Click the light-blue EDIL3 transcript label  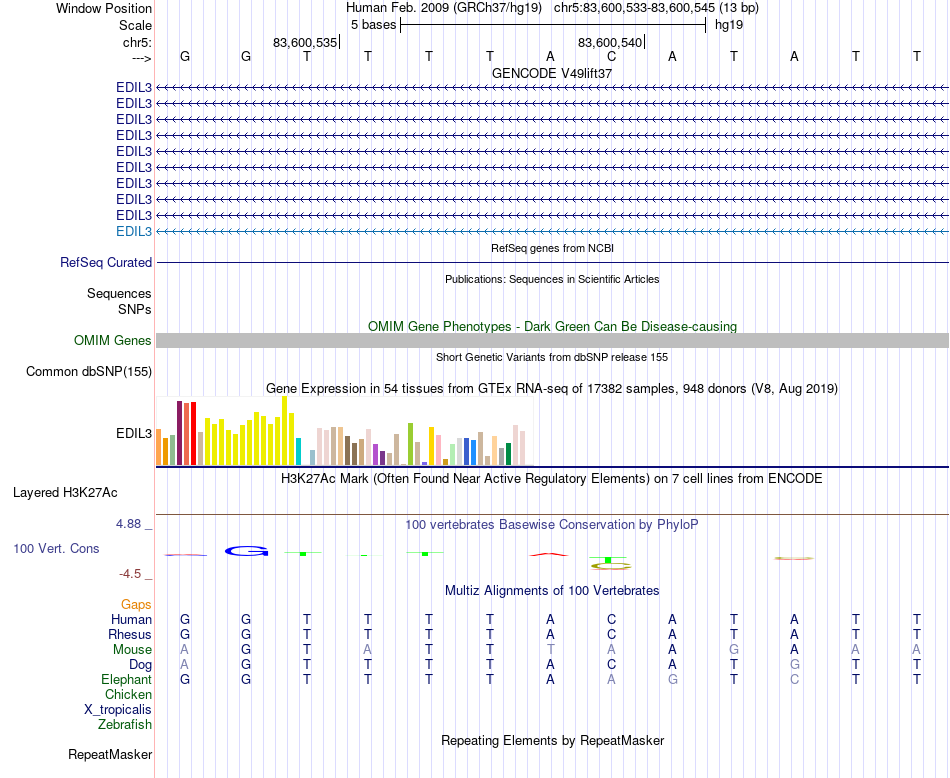pos(134,231)
